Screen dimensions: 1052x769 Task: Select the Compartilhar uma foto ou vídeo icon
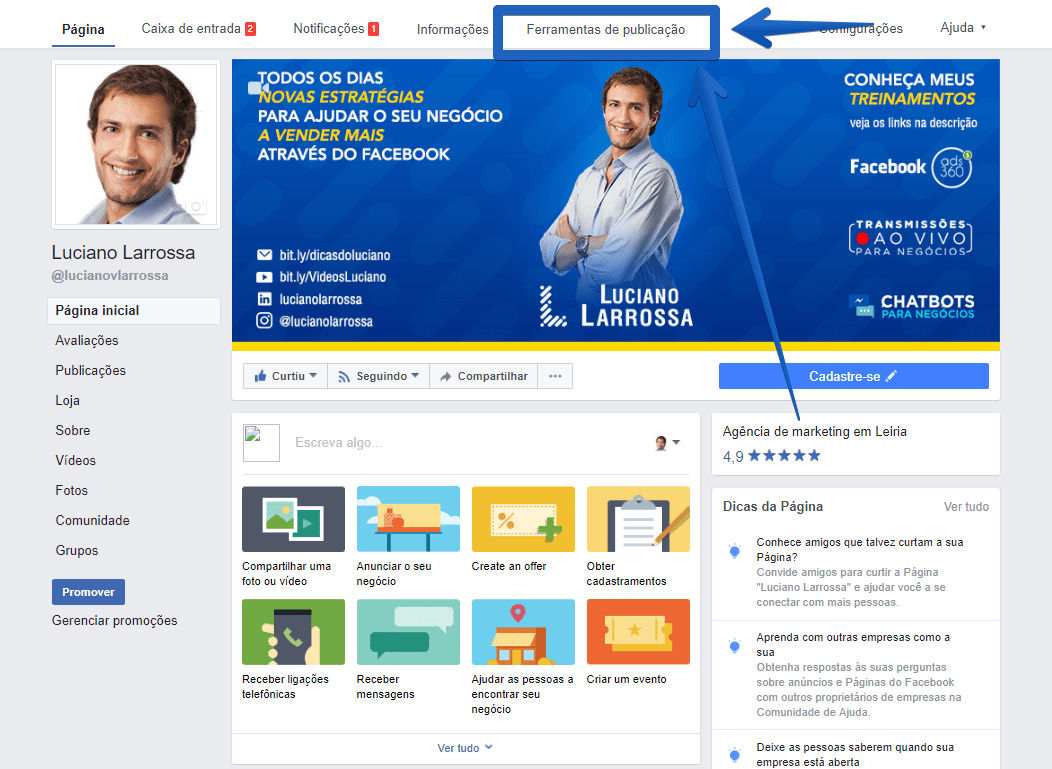(293, 519)
